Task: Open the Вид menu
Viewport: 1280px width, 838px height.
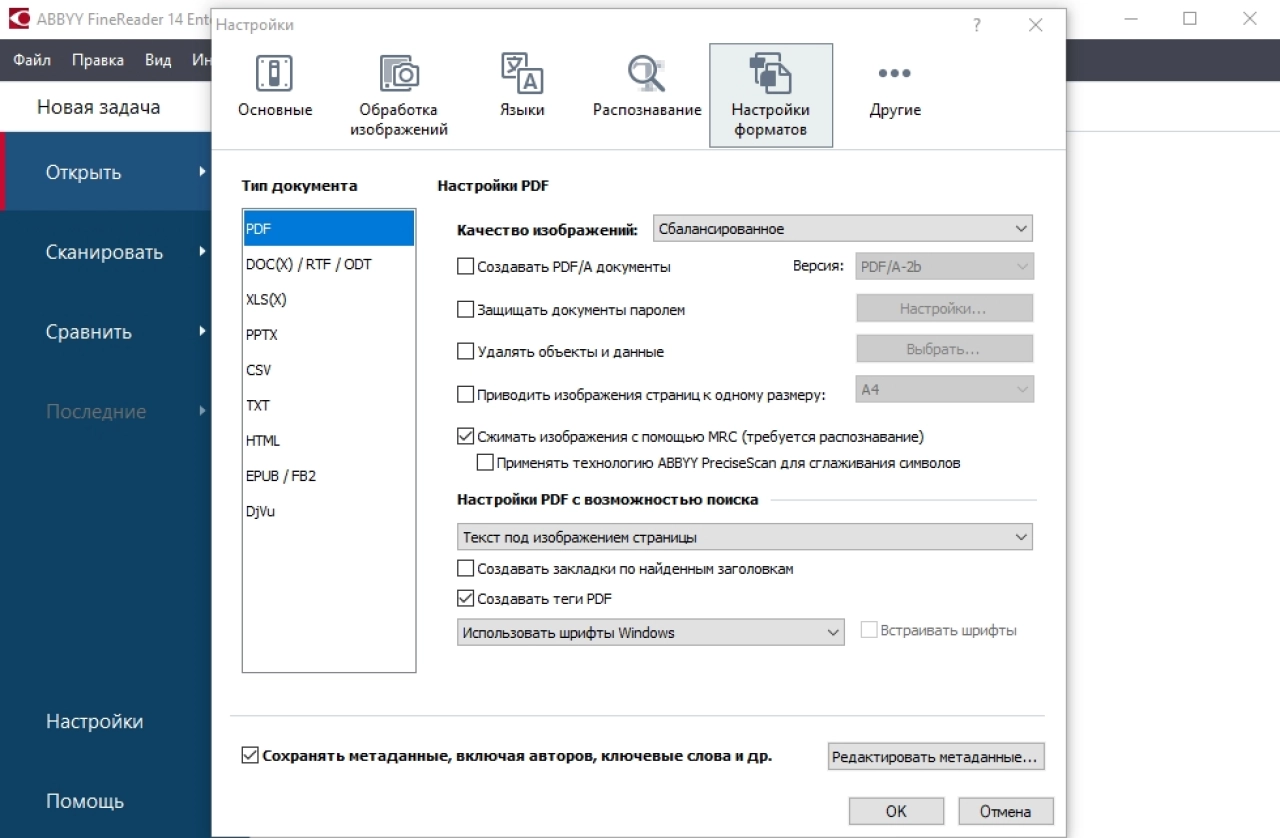Action: pyautogui.click(x=158, y=60)
